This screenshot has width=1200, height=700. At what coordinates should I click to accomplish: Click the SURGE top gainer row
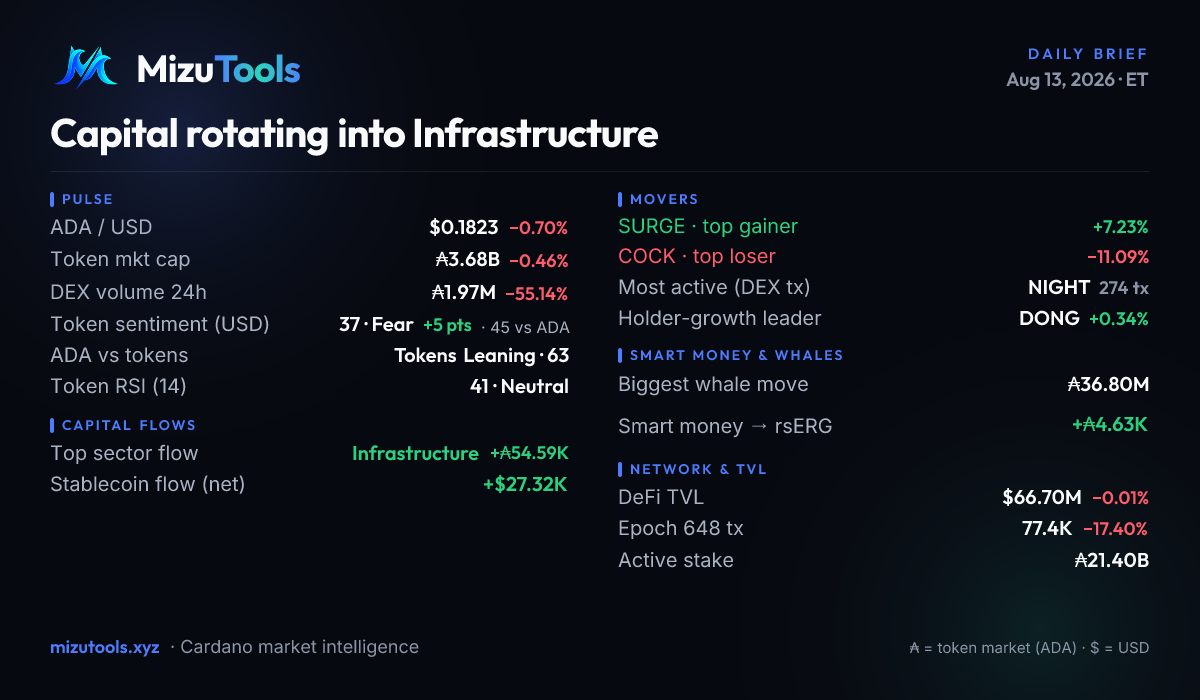[883, 226]
